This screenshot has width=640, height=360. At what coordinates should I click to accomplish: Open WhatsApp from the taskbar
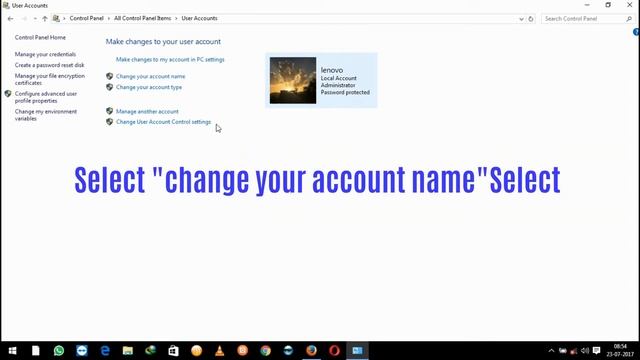pos(59,351)
